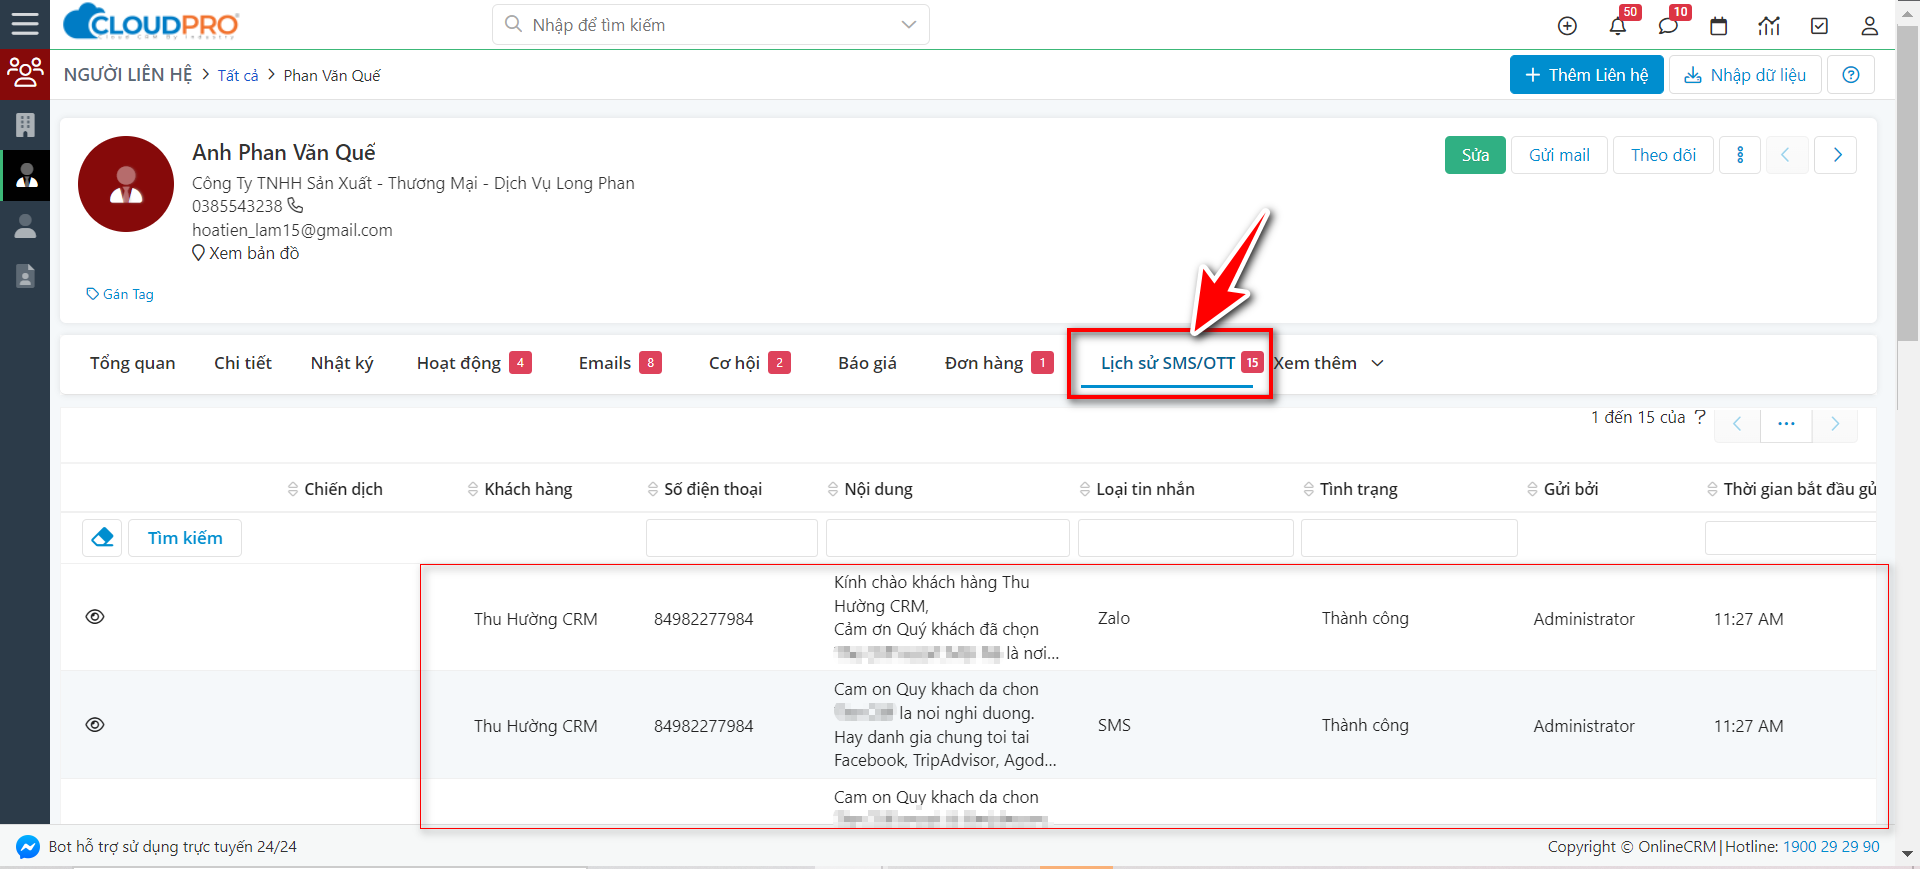
Task: Go to next page of SMS list
Action: tap(1835, 424)
